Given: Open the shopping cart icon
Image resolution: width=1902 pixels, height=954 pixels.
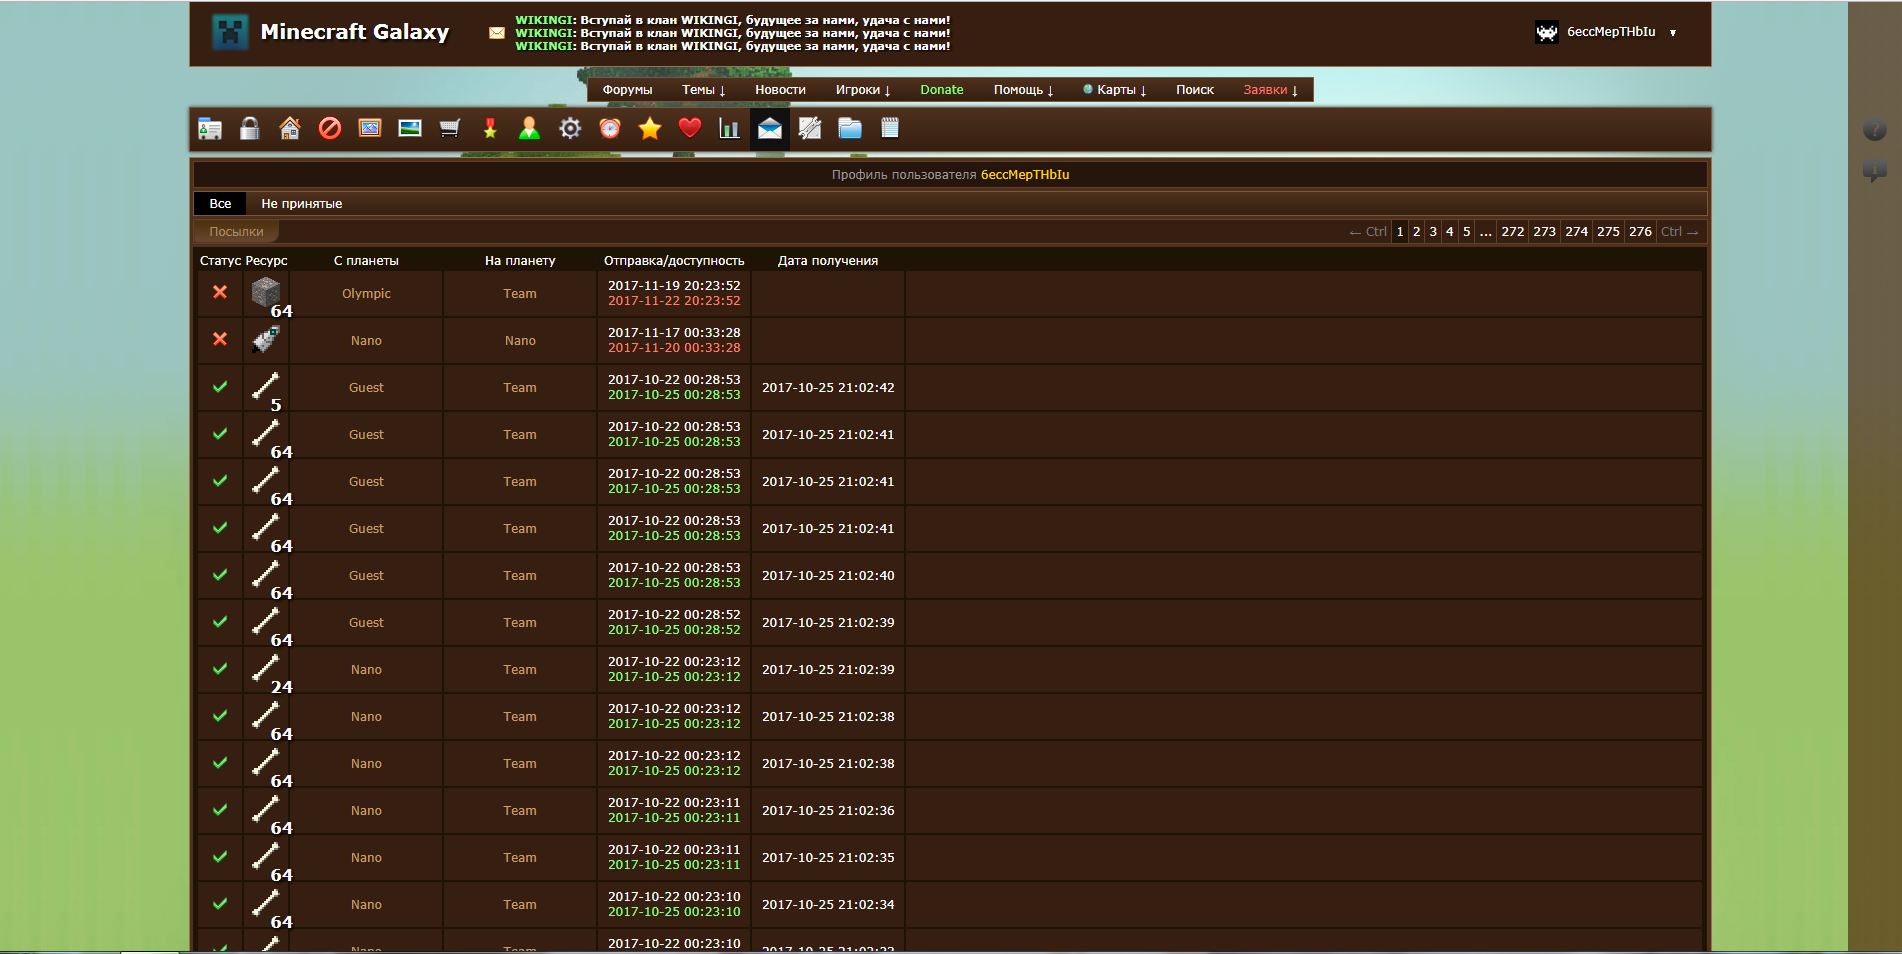Looking at the screenshot, I should point(450,129).
